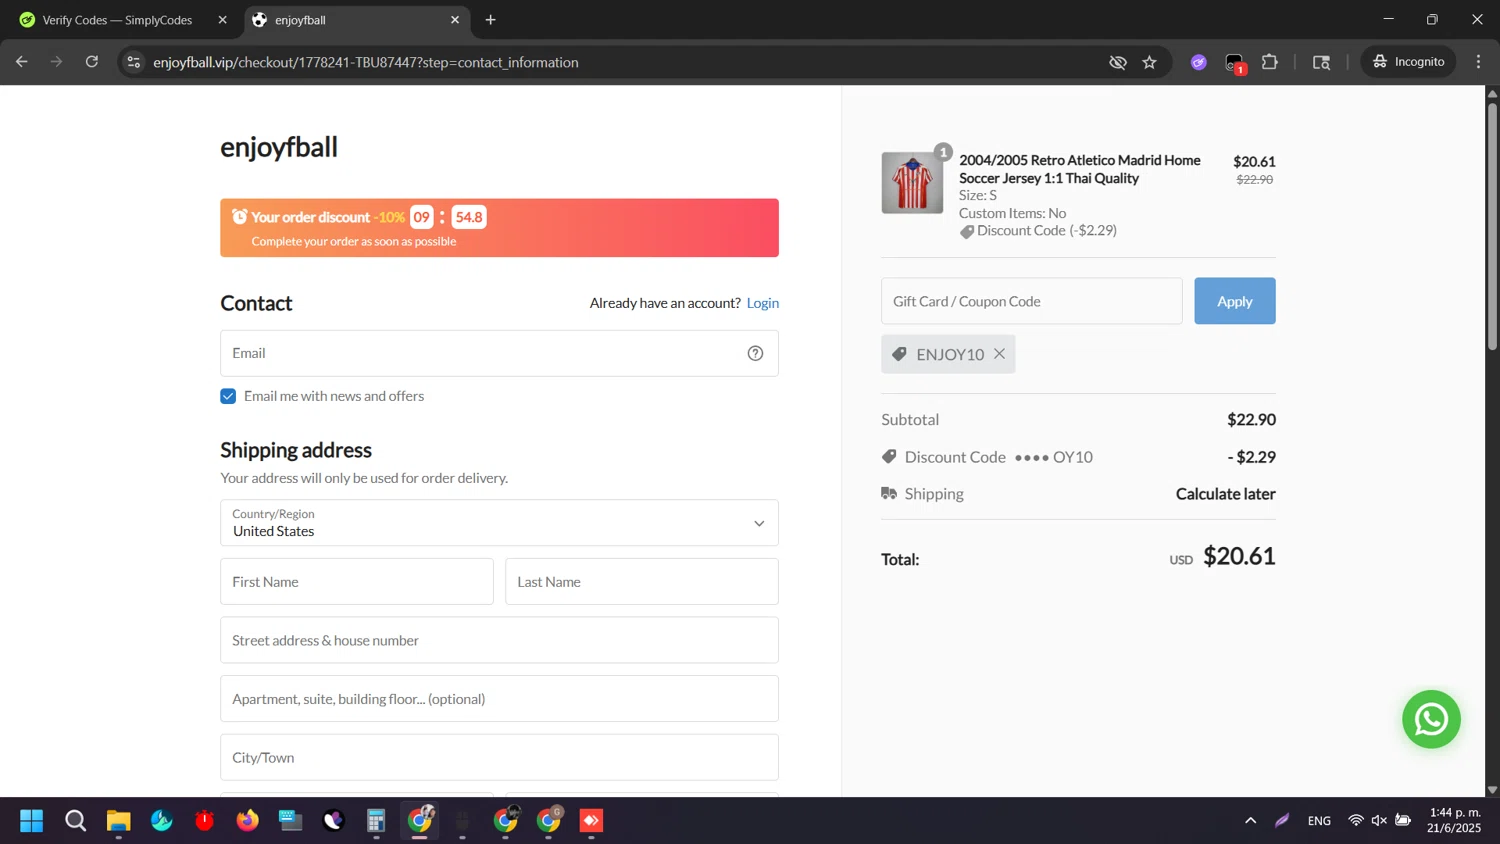Click the product title 2004/2005 Retro Atletico Madrid

(x=1080, y=169)
